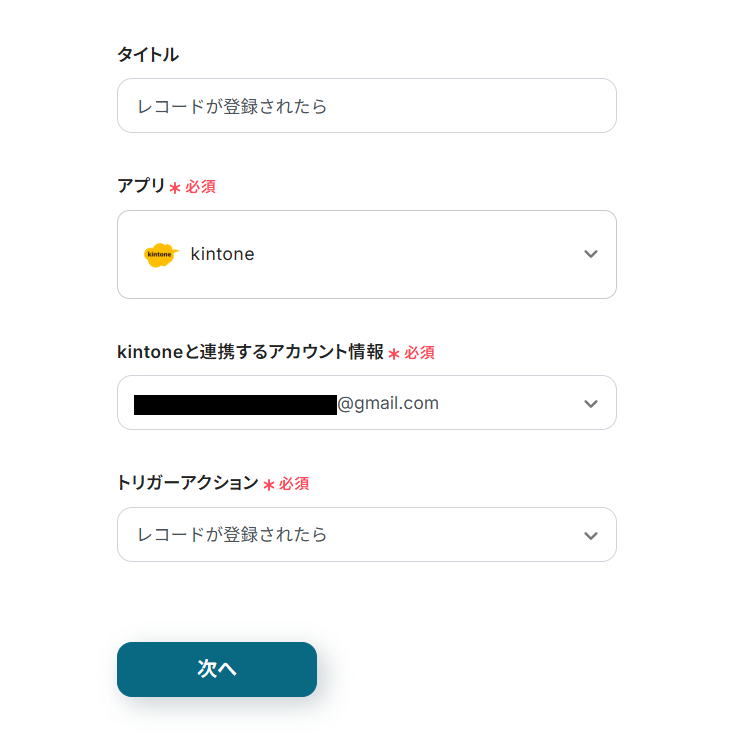
Task: Click the 'kintoneと連携するアカウント情報' label
Action: point(250,352)
